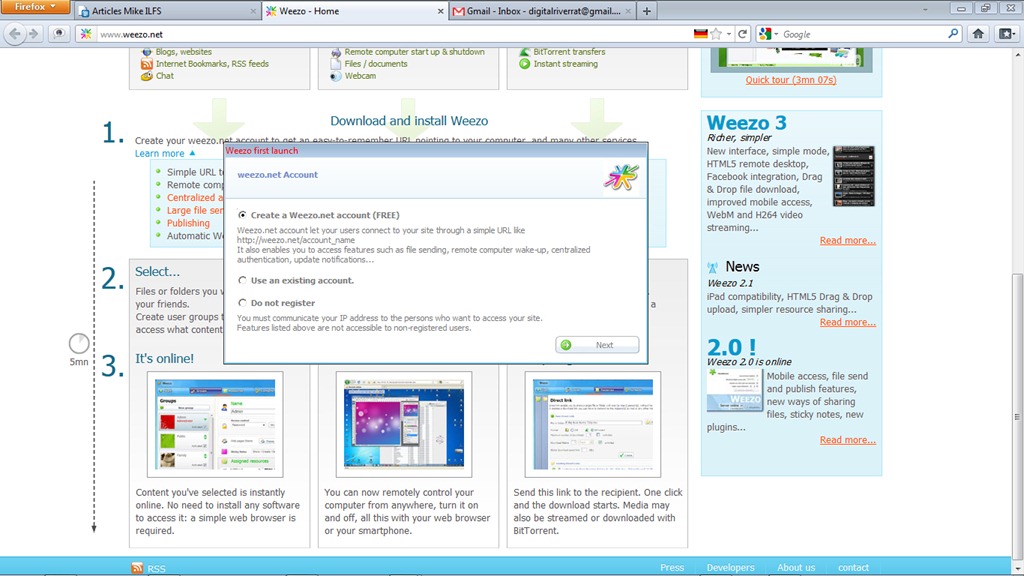
Task: Open the address bar history dropdown arrow
Action: [x=729, y=34]
